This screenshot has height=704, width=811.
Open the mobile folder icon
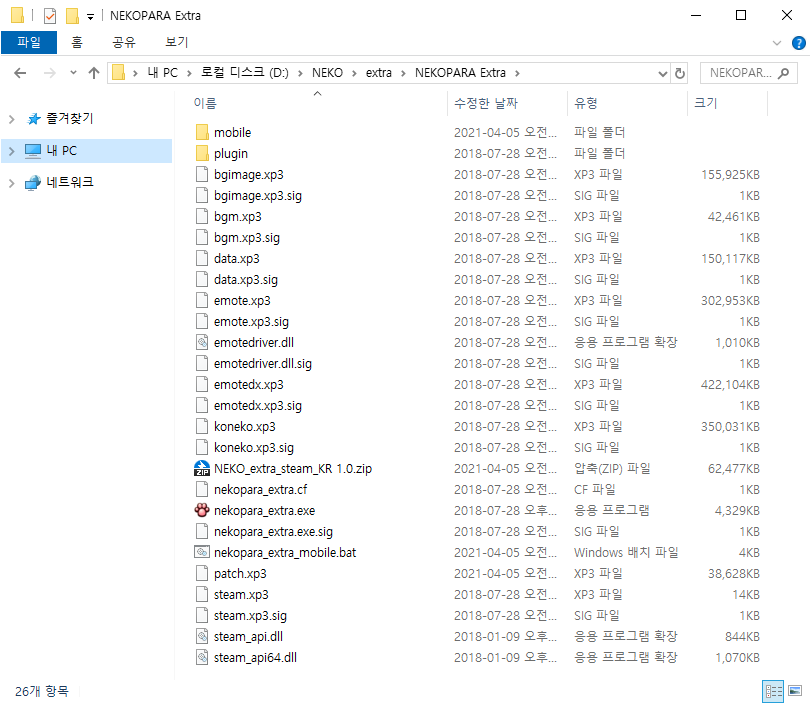pyautogui.click(x=202, y=132)
